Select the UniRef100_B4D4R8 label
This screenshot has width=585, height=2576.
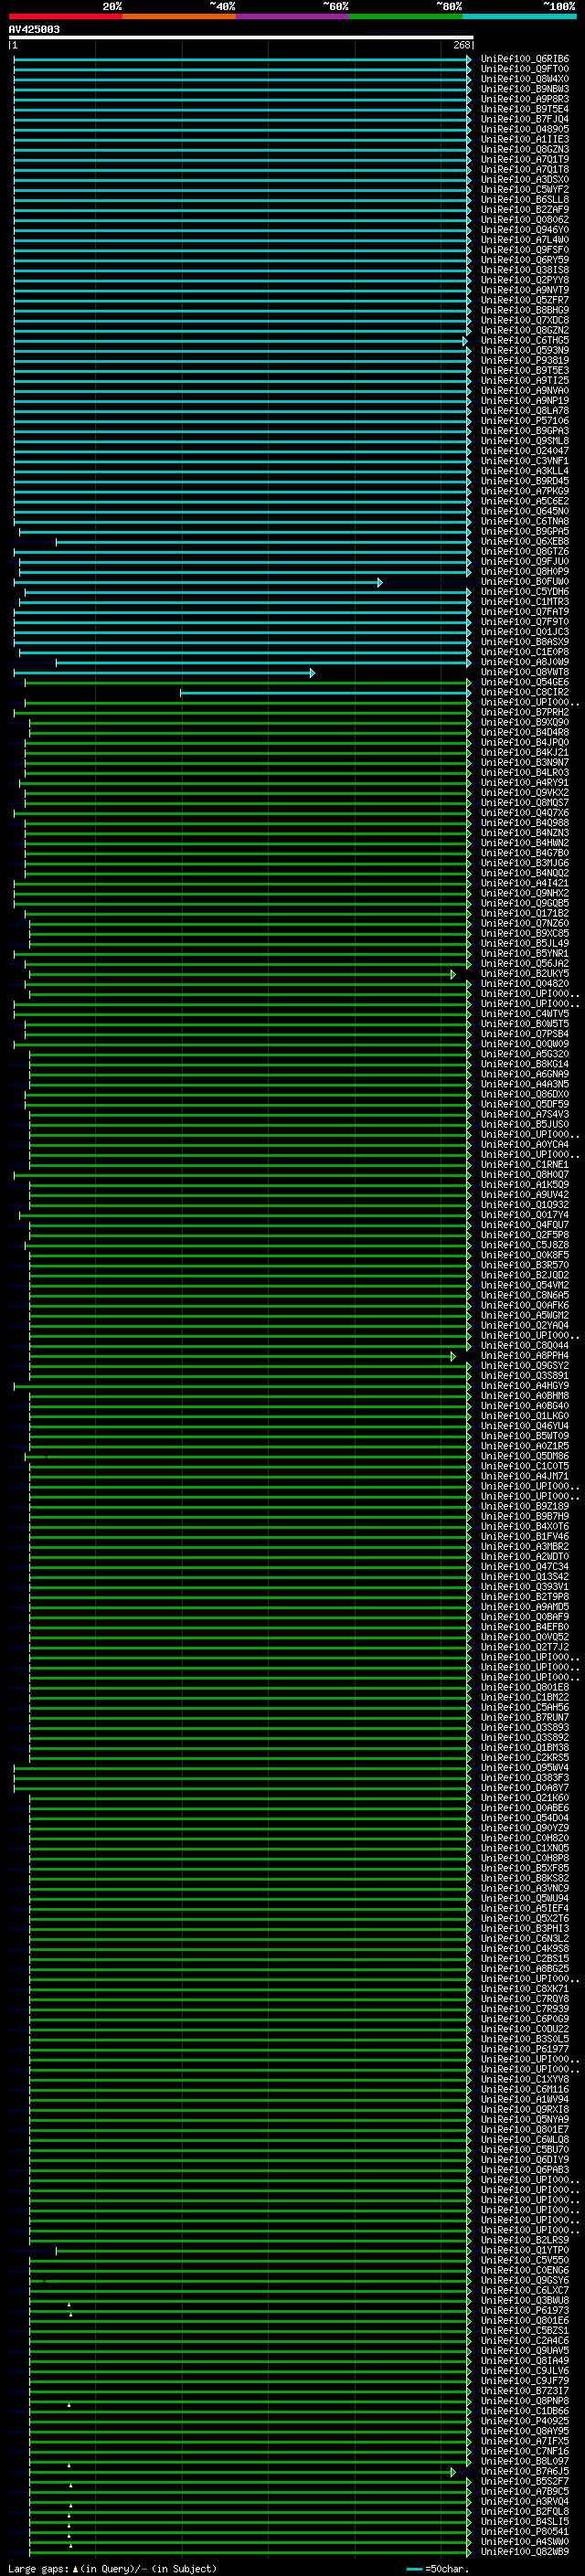coord(525,733)
